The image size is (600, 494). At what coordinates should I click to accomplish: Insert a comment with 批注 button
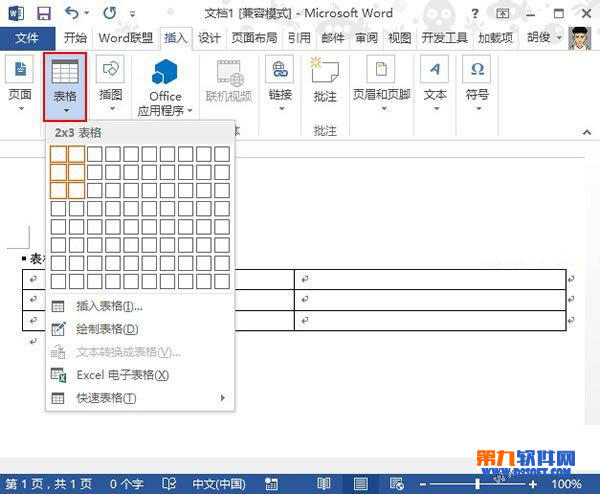(325, 80)
